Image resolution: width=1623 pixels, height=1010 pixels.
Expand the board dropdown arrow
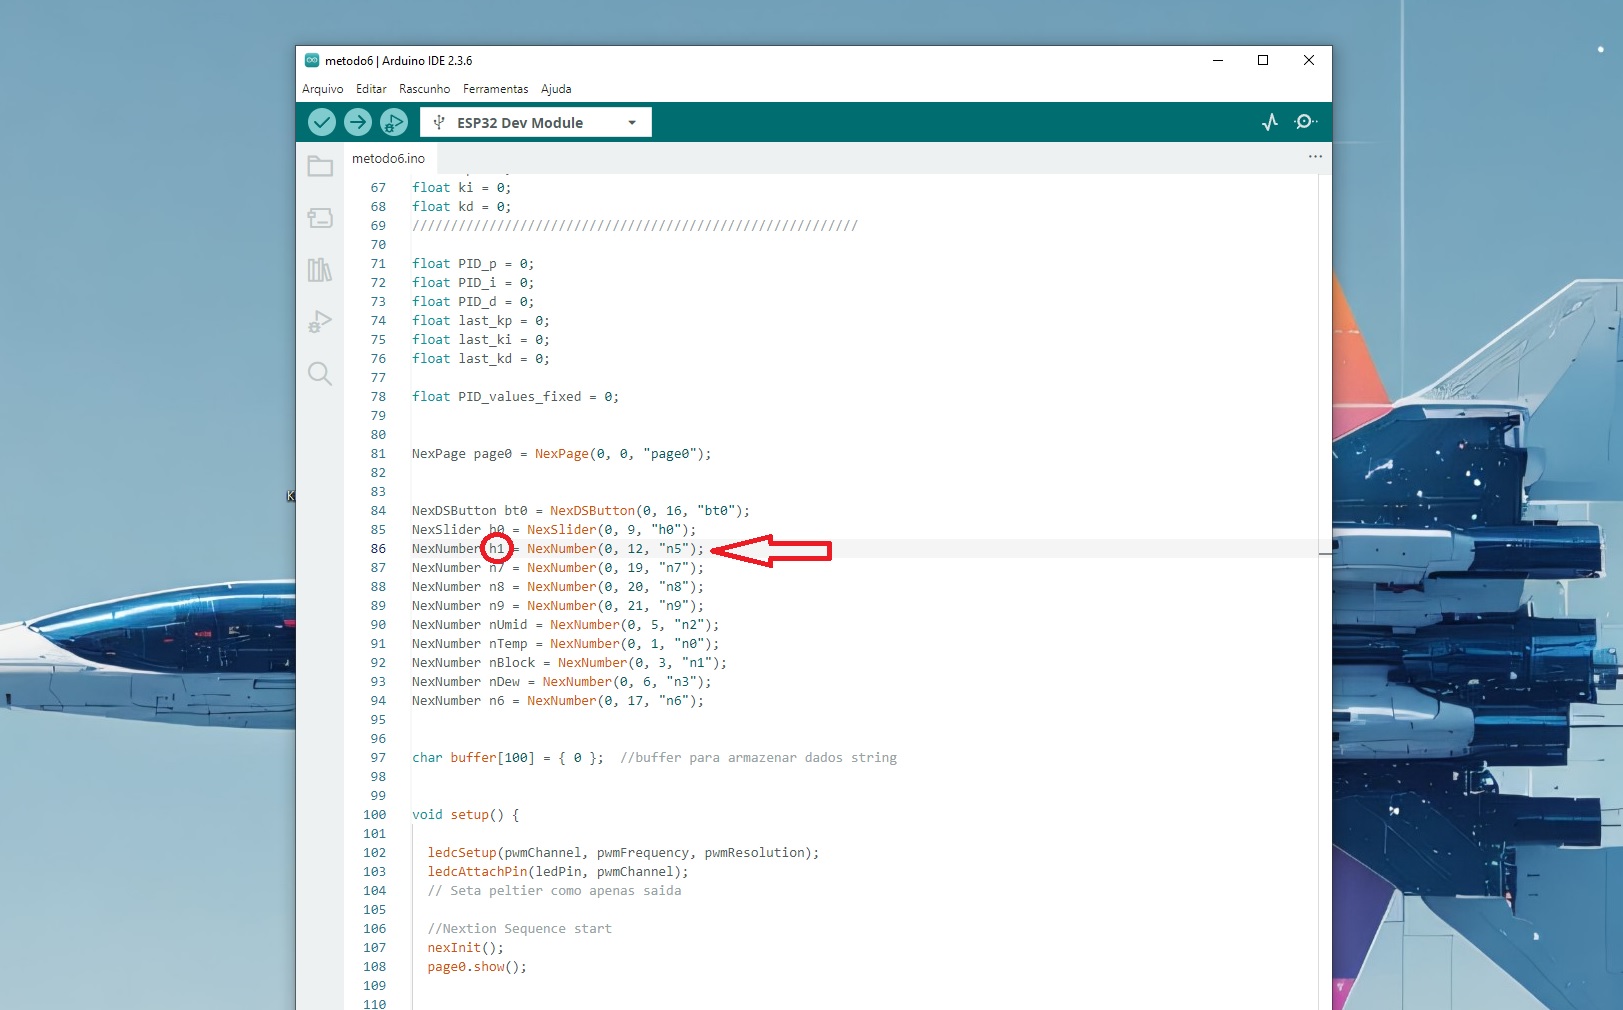pos(631,121)
